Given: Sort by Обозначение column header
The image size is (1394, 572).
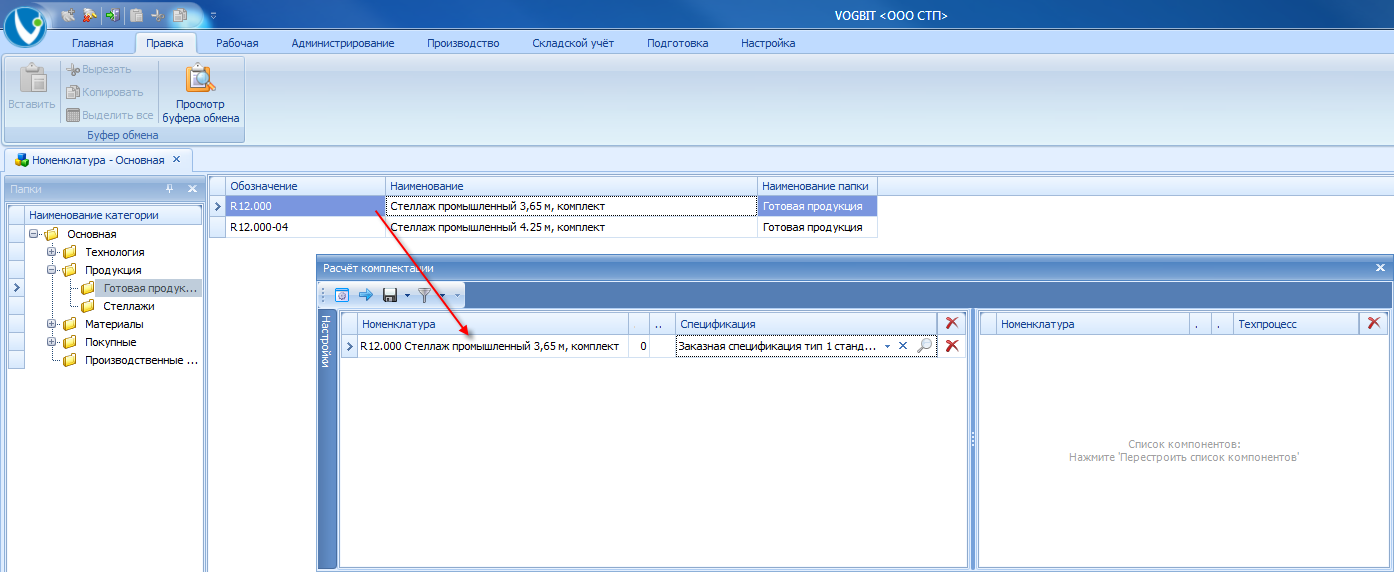Looking at the screenshot, I should [x=305, y=186].
